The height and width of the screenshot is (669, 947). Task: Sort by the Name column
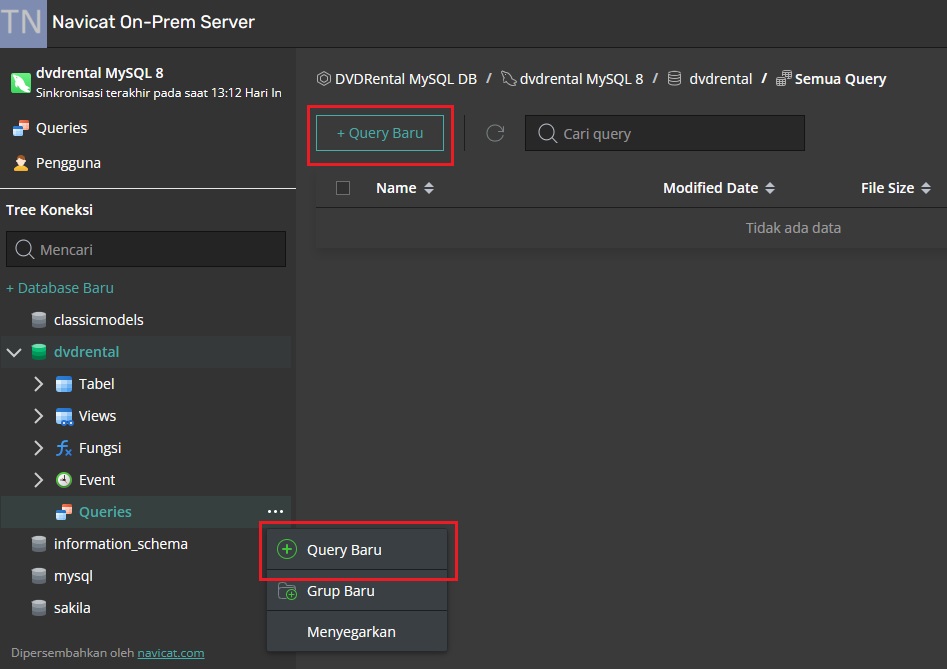coord(405,188)
